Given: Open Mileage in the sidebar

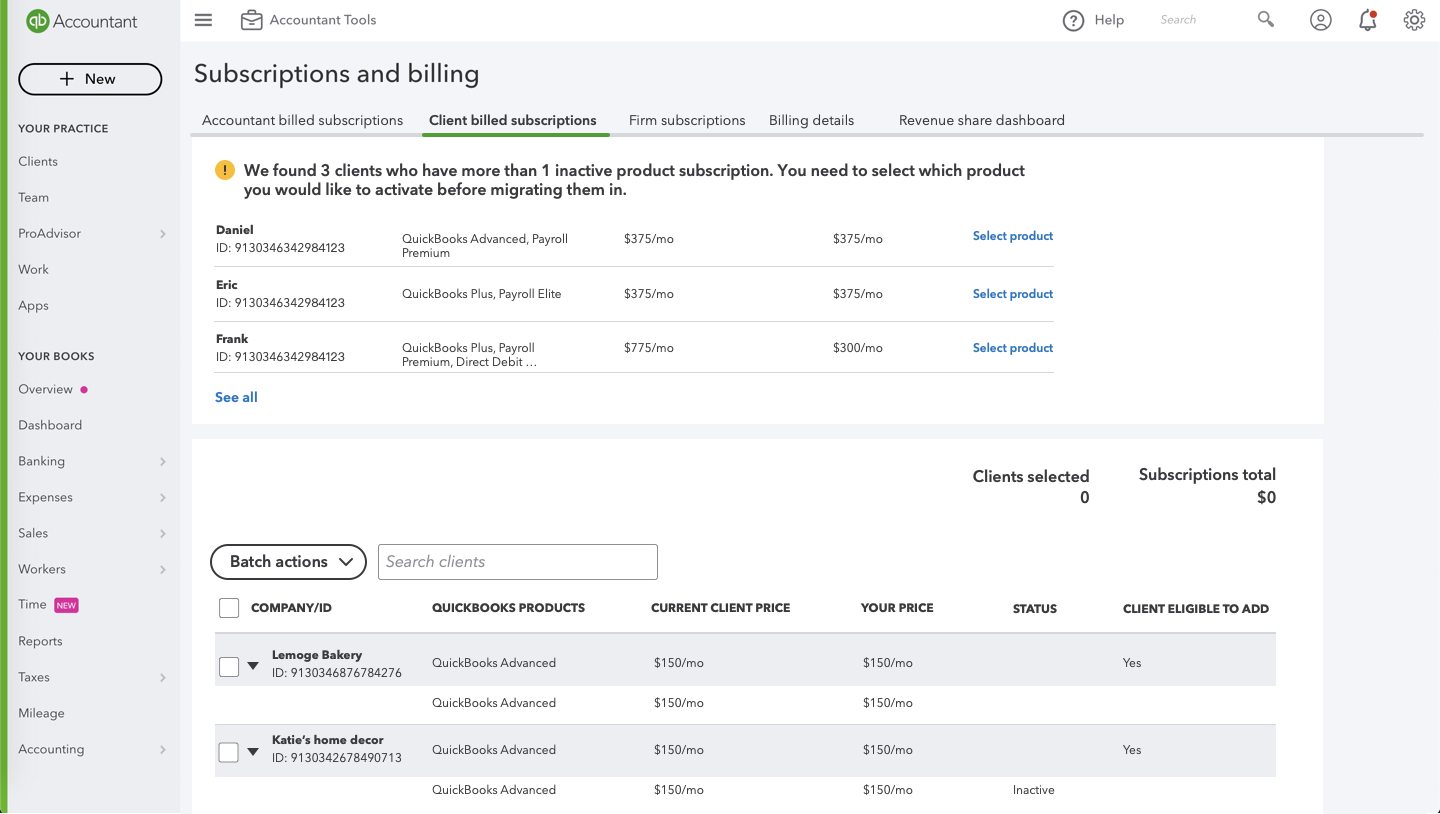Looking at the screenshot, I should tap(41, 714).
